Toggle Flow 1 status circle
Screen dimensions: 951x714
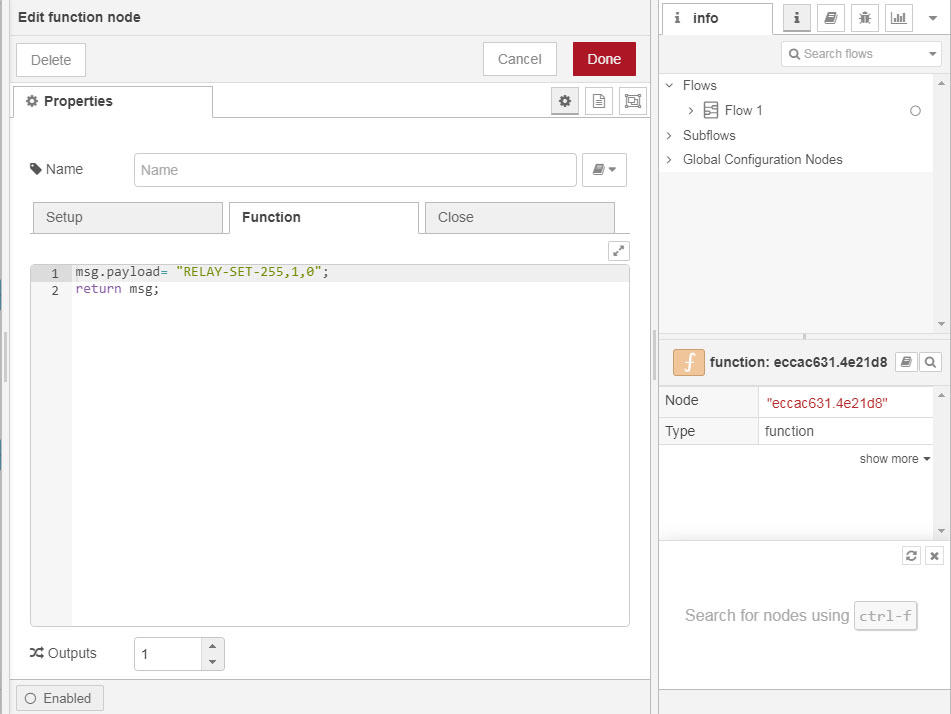pos(915,111)
